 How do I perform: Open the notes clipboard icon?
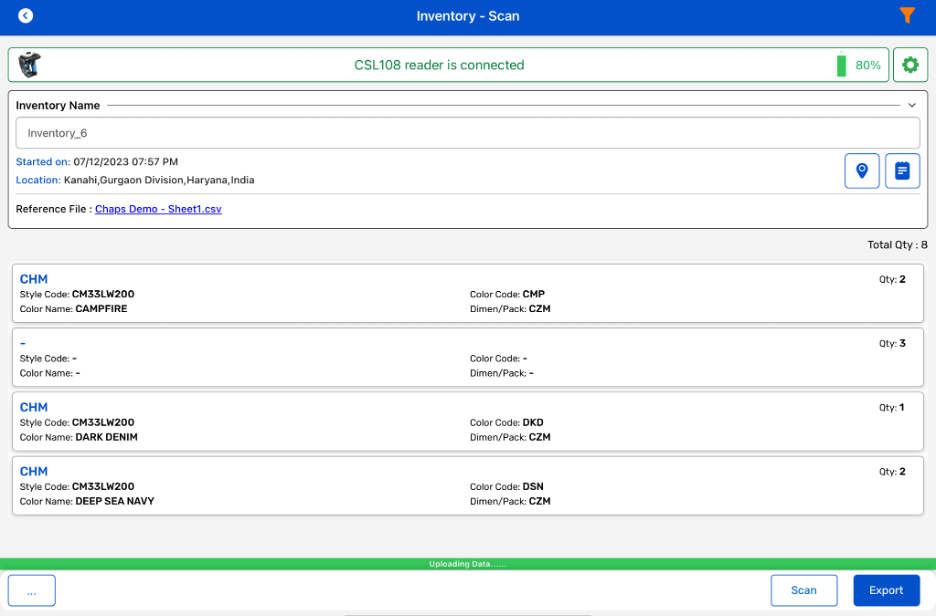tap(903, 170)
